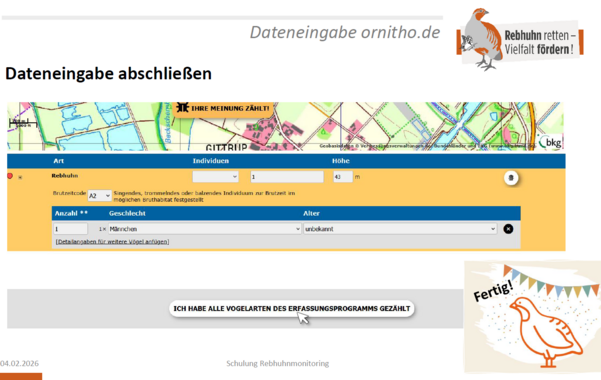Click the Geschlecht column header
Screen dimensions: 601x380
click(127, 213)
